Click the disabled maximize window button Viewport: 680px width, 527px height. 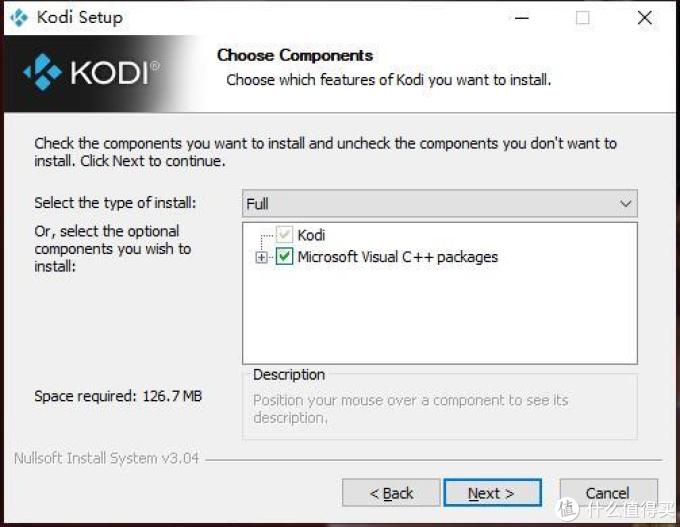pos(582,18)
